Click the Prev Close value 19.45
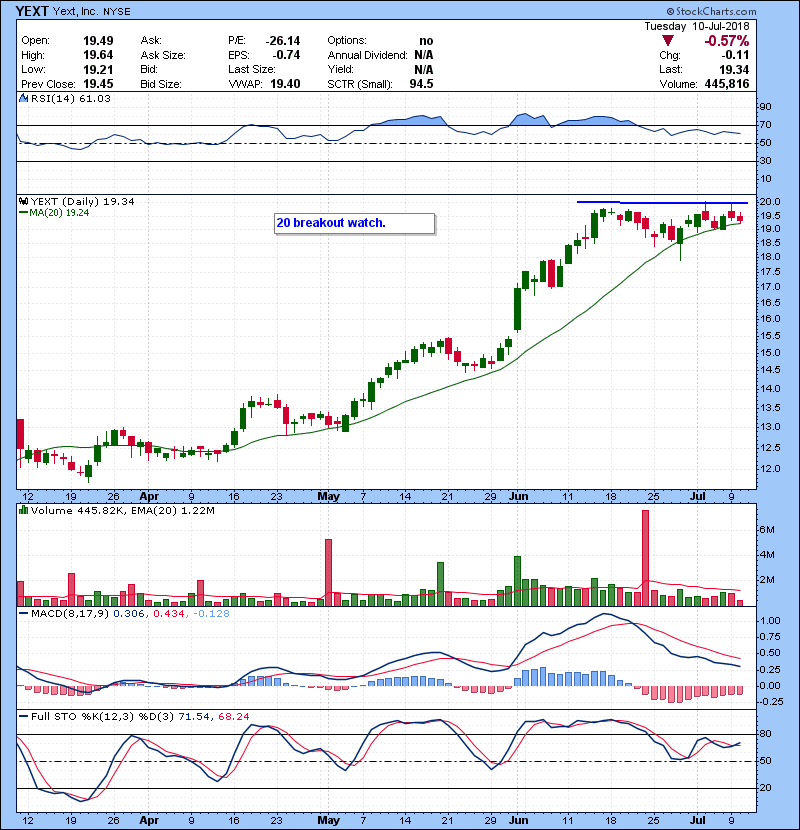The image size is (800, 830). click(98, 84)
